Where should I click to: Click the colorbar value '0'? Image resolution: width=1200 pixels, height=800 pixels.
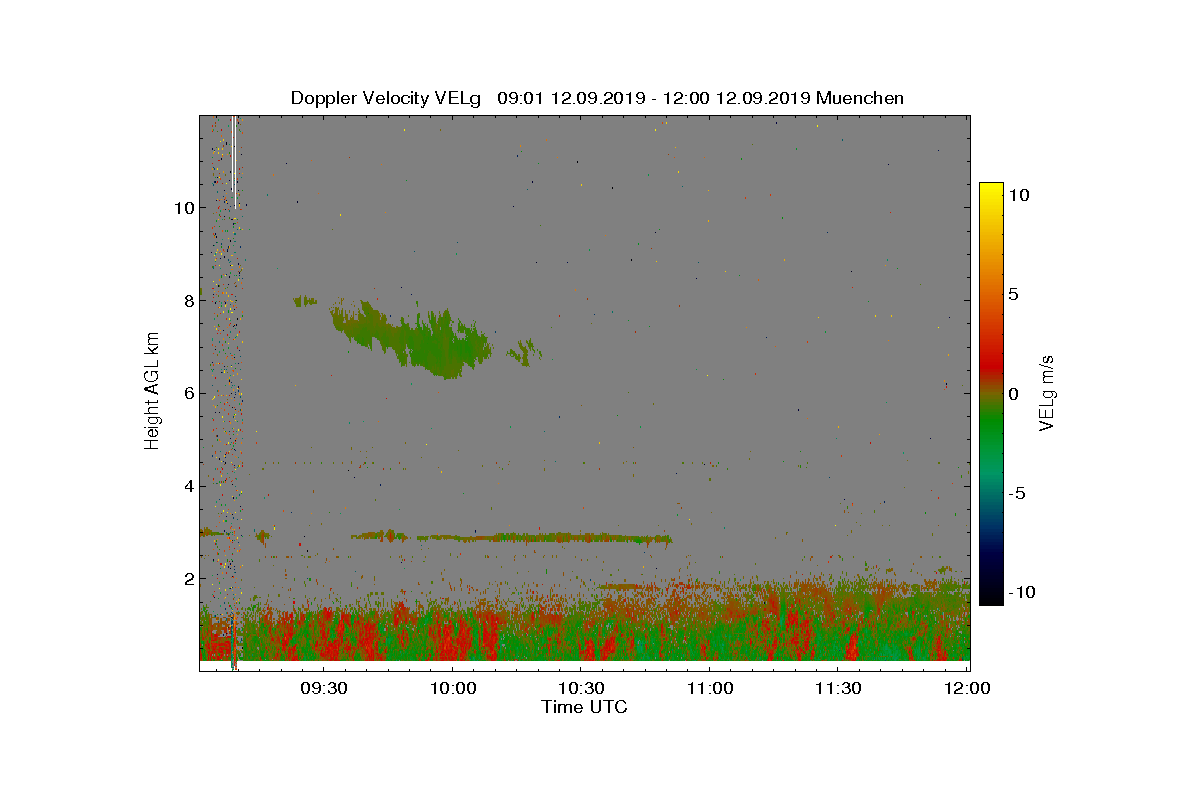tap(1016, 394)
